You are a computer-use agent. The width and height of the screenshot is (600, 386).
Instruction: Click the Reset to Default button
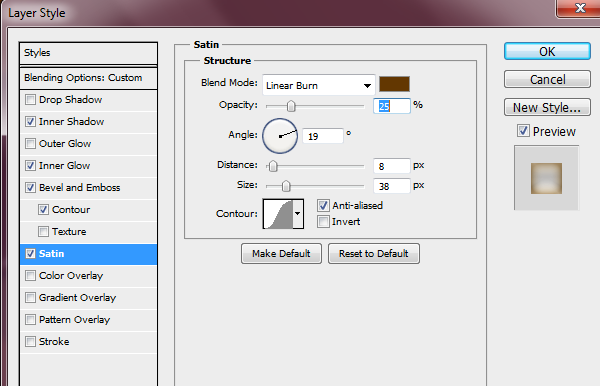(373, 254)
